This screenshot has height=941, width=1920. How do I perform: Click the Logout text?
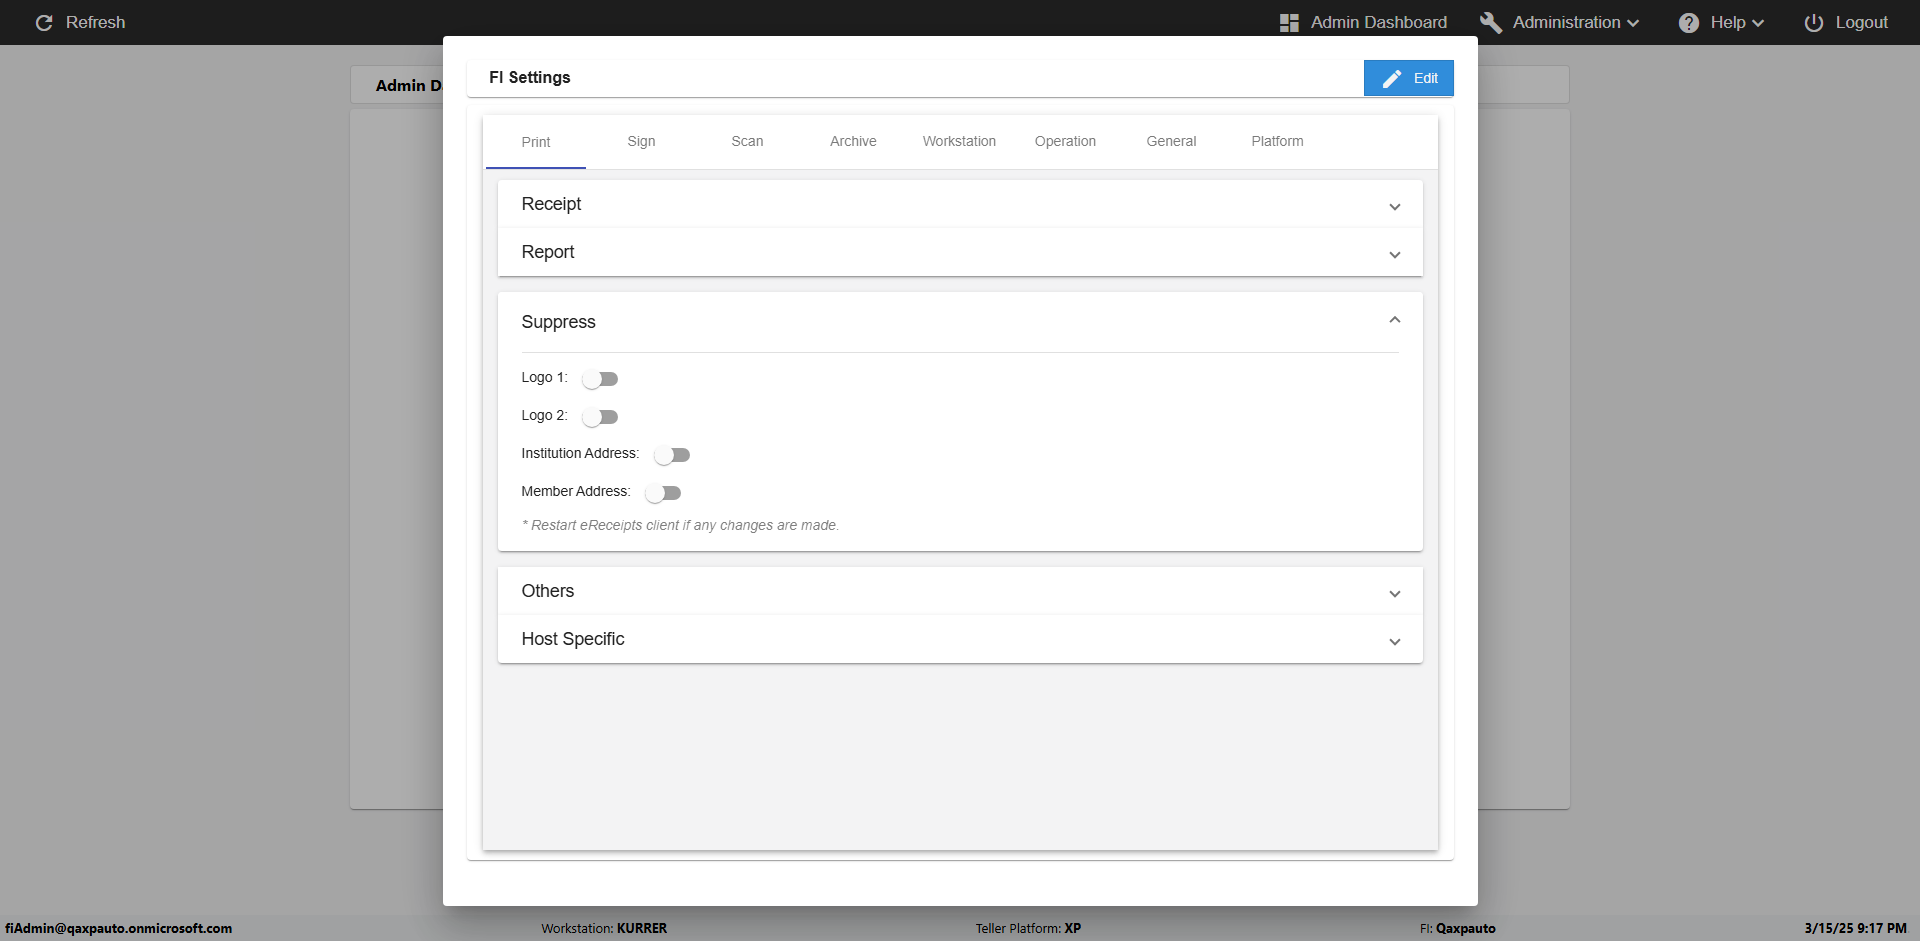[1861, 22]
